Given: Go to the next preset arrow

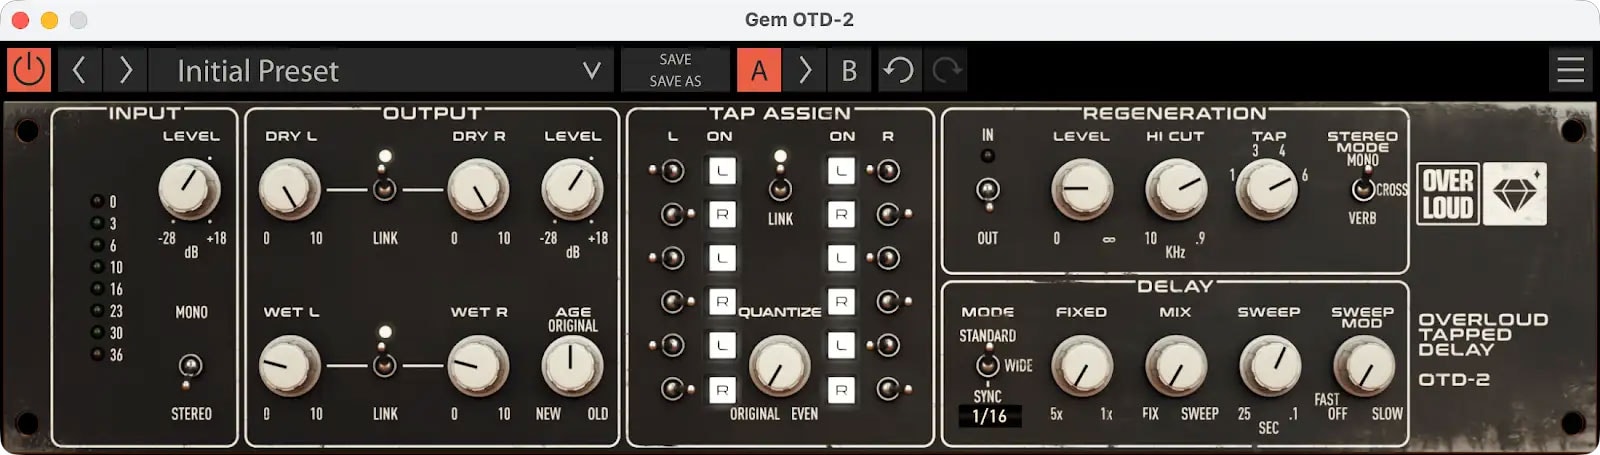Looking at the screenshot, I should click(x=125, y=70).
